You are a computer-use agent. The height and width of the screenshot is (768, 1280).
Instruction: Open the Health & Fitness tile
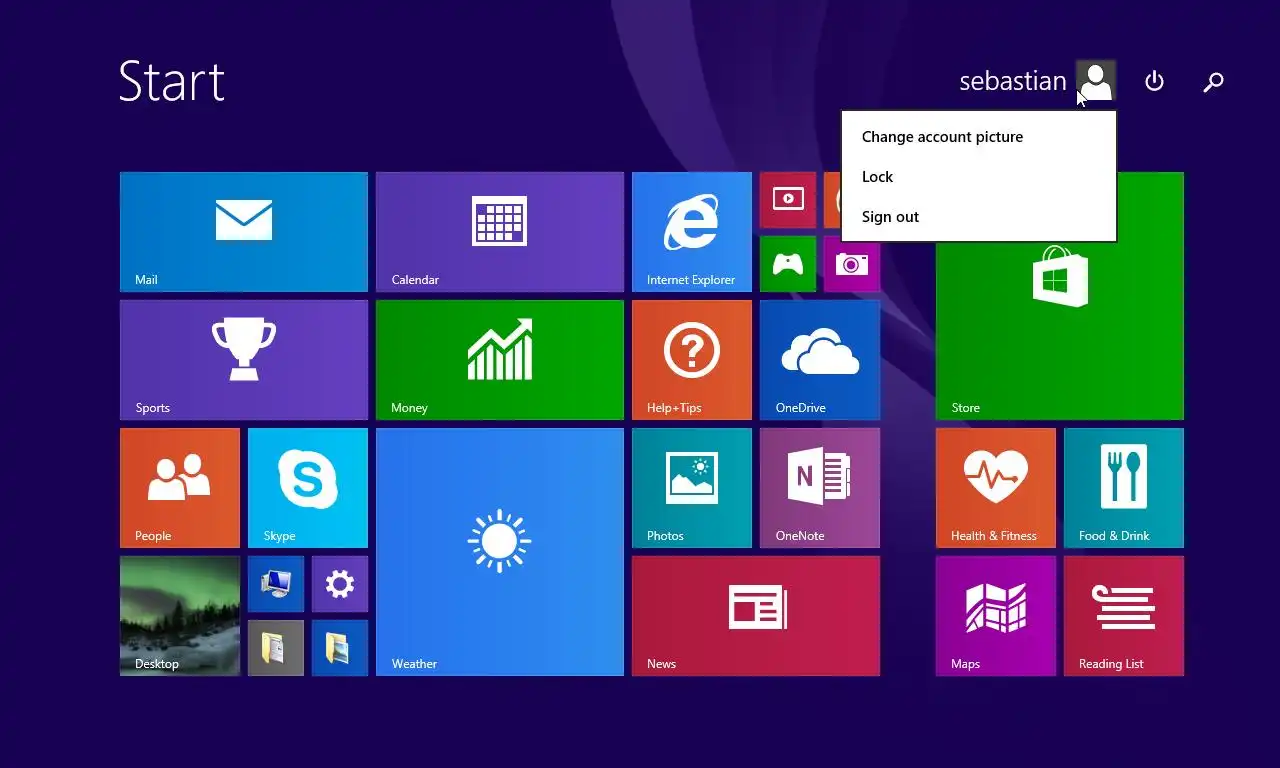(996, 488)
